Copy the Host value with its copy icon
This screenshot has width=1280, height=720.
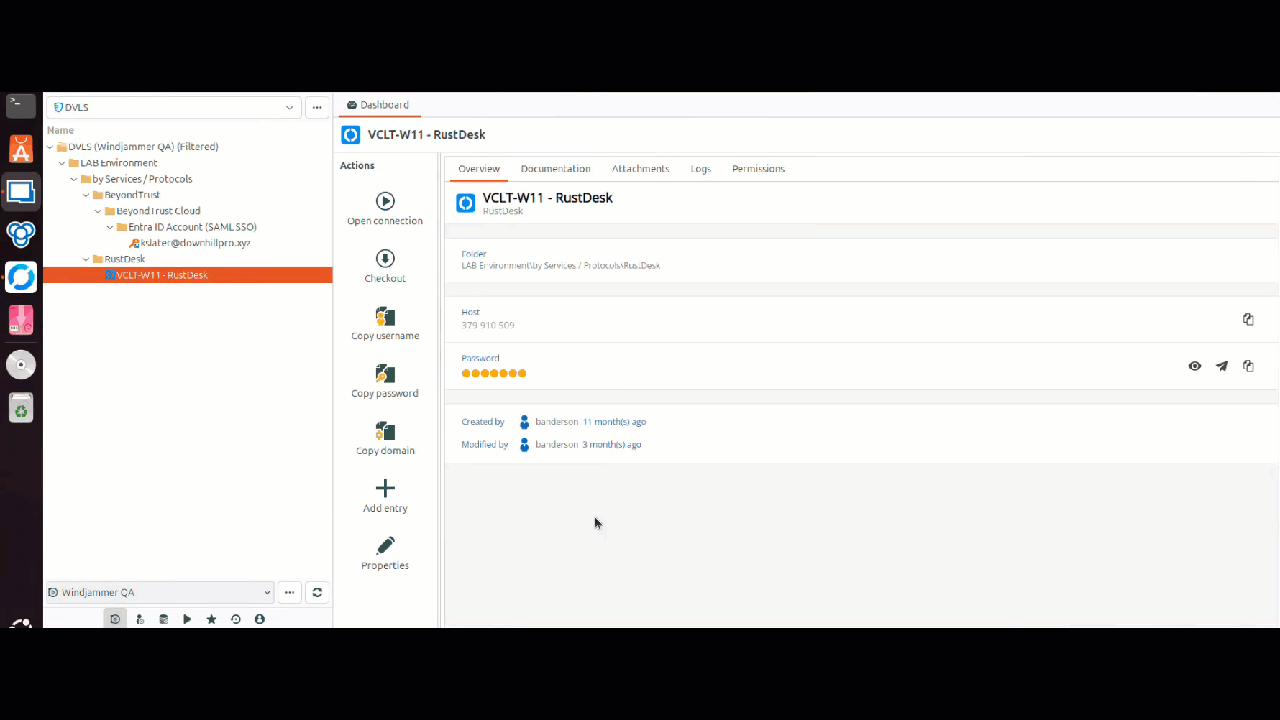point(1248,319)
